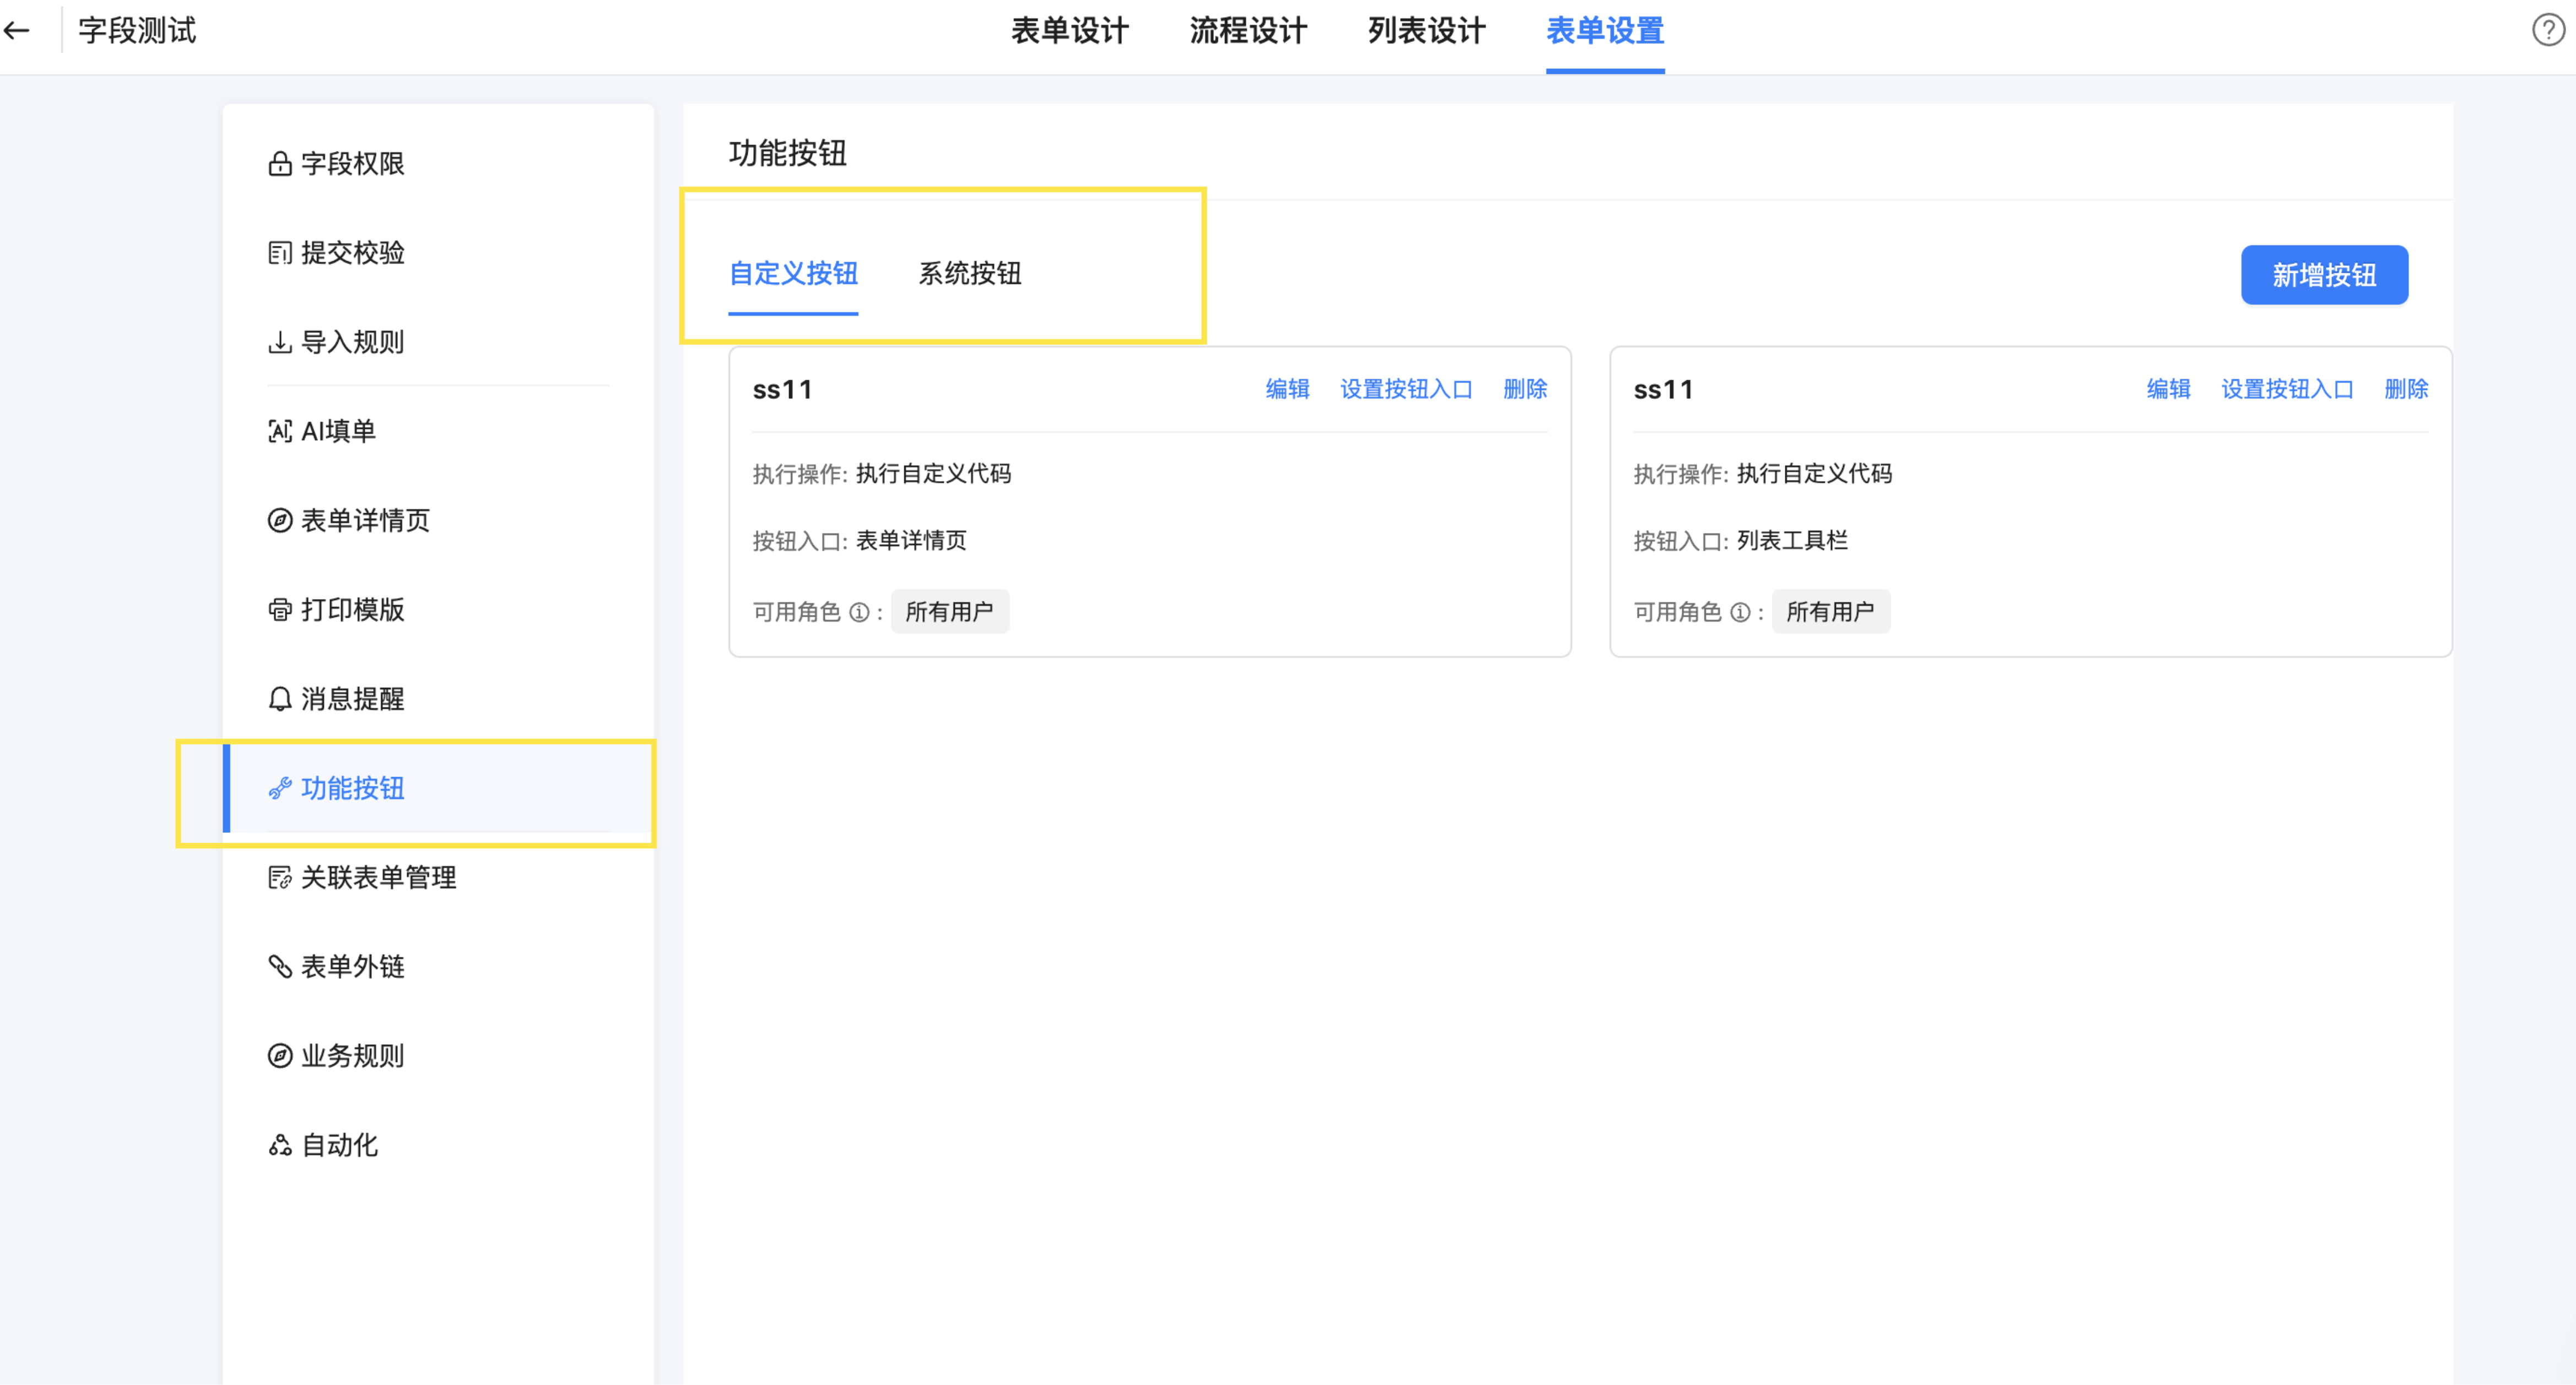
Task: Click the AI填单 sidebar icon
Action: (280, 431)
